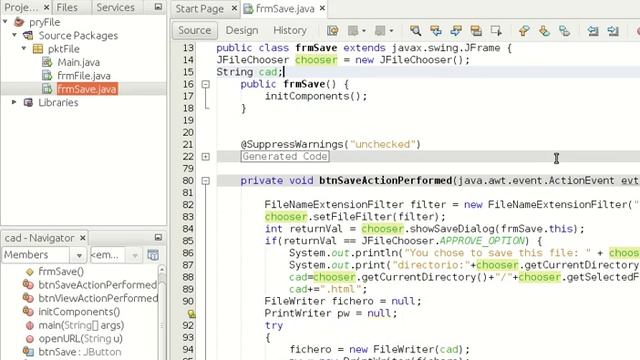
Task: Select frmSave.java in project tree
Action: pos(87,89)
